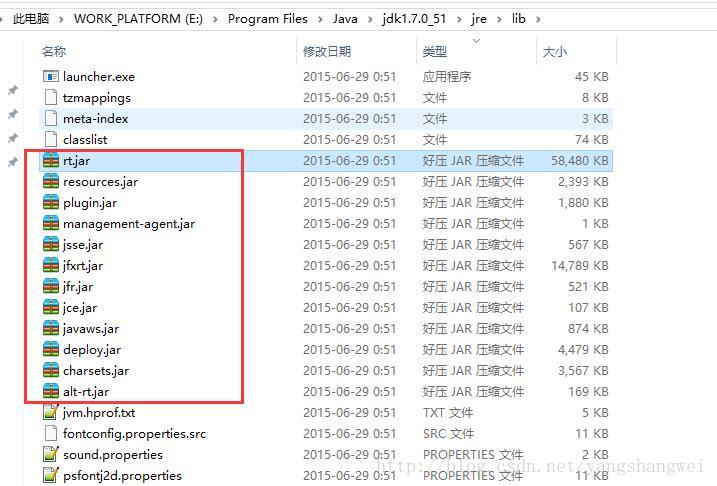Open the chevron after Java breadcrumb
Image resolution: width=717 pixels, height=486 pixels.
click(370, 19)
